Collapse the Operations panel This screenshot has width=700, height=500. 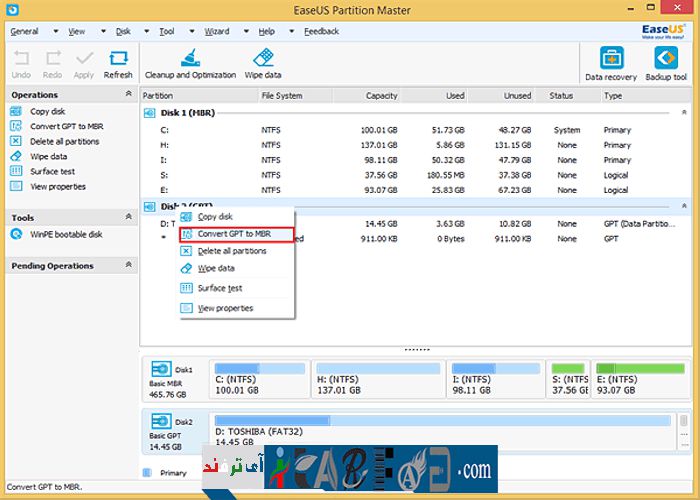[129, 94]
